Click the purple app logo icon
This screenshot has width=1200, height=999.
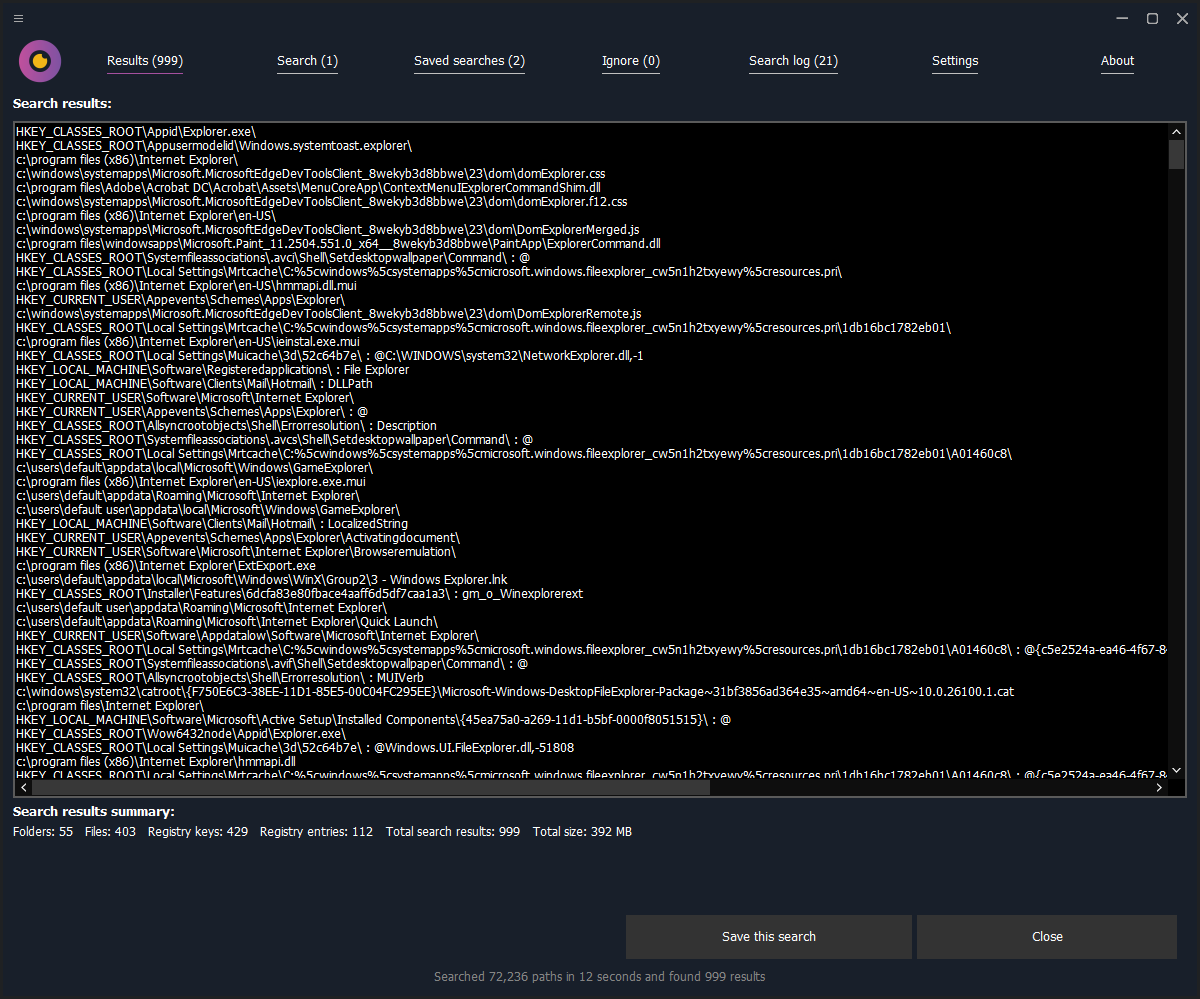point(40,61)
